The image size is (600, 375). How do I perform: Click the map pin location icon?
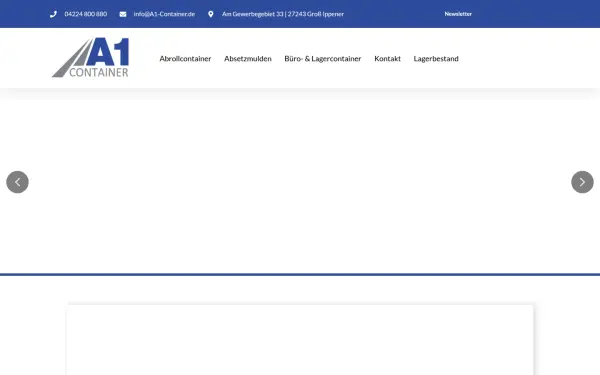210,14
